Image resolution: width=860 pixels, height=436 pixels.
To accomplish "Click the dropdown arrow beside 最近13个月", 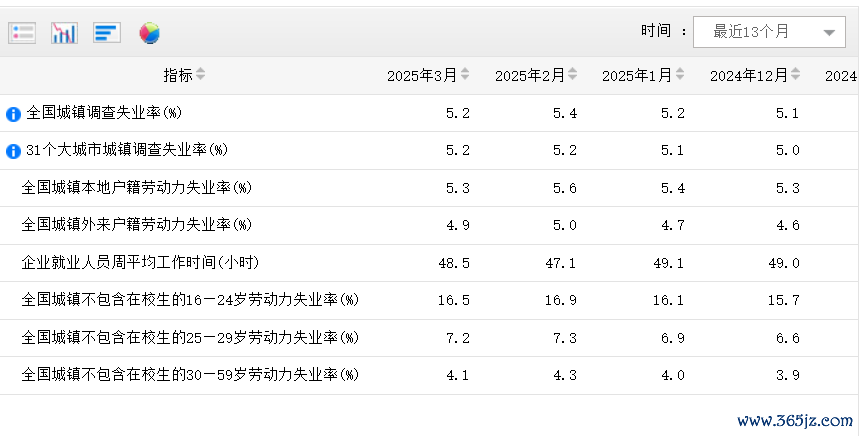I will coord(828,33).
